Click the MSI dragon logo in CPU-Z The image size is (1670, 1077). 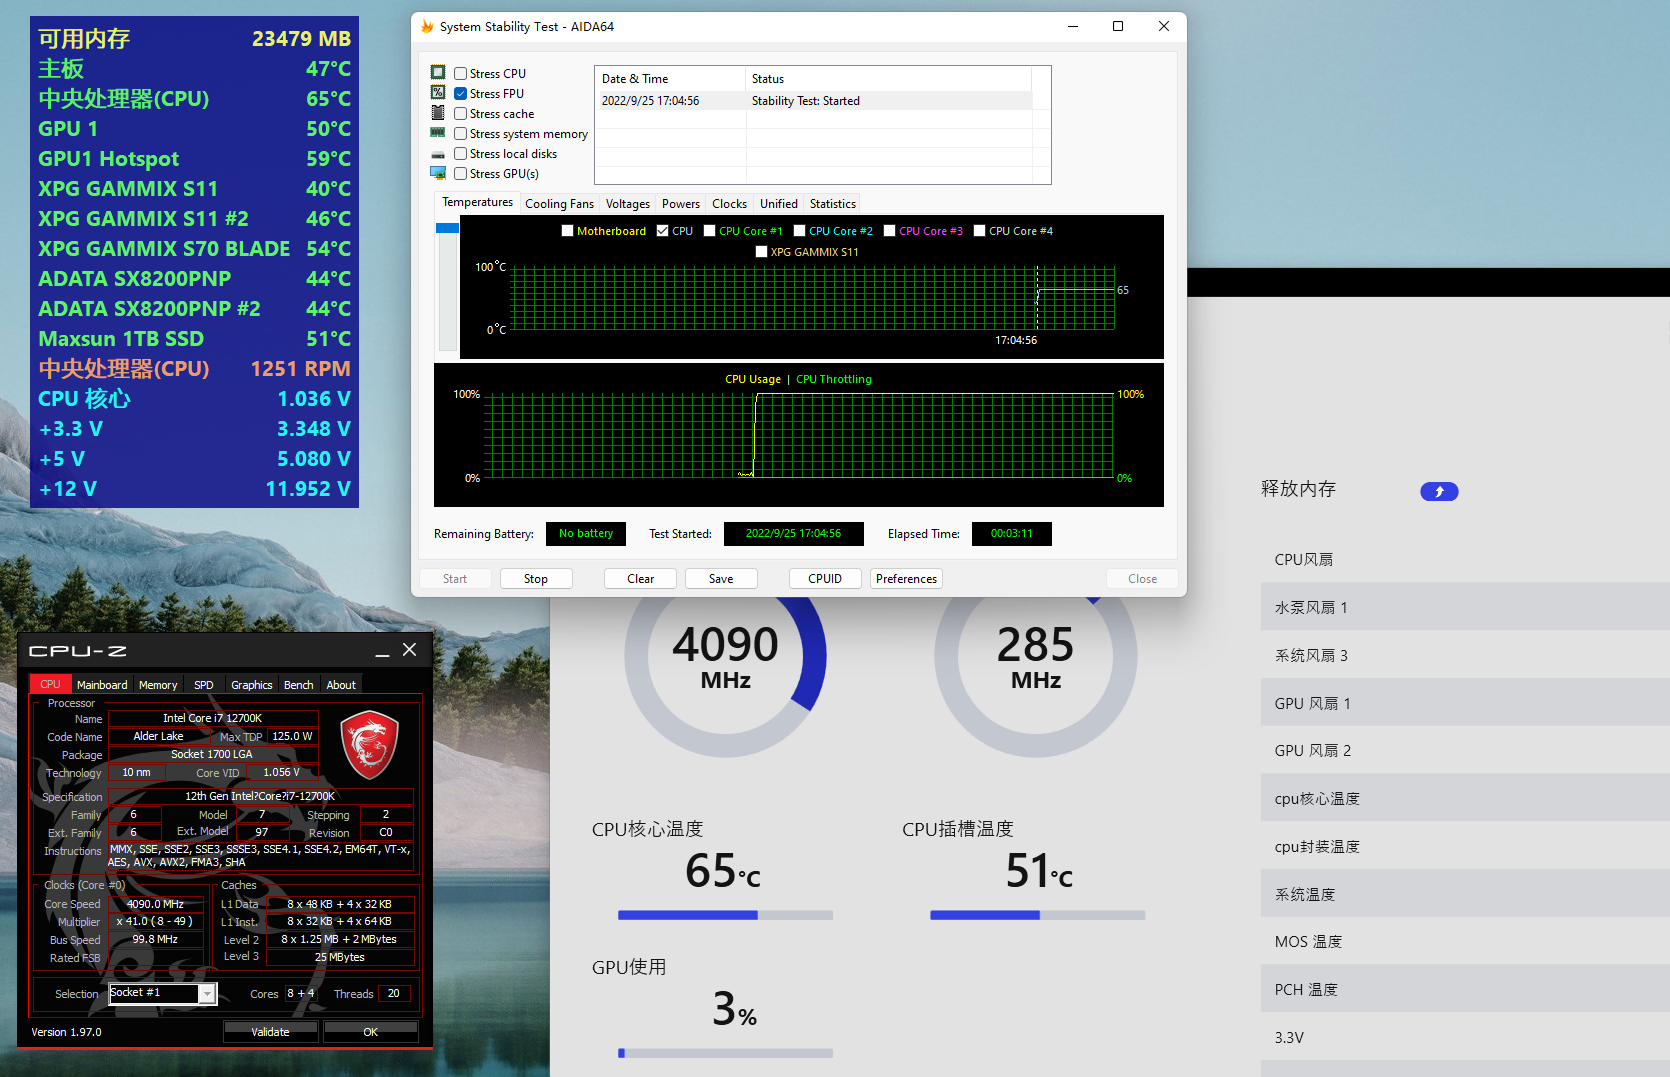(370, 745)
